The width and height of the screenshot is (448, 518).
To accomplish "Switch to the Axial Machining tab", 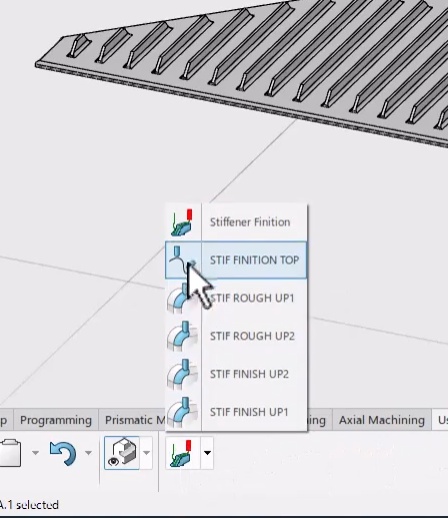I will coord(381,420).
